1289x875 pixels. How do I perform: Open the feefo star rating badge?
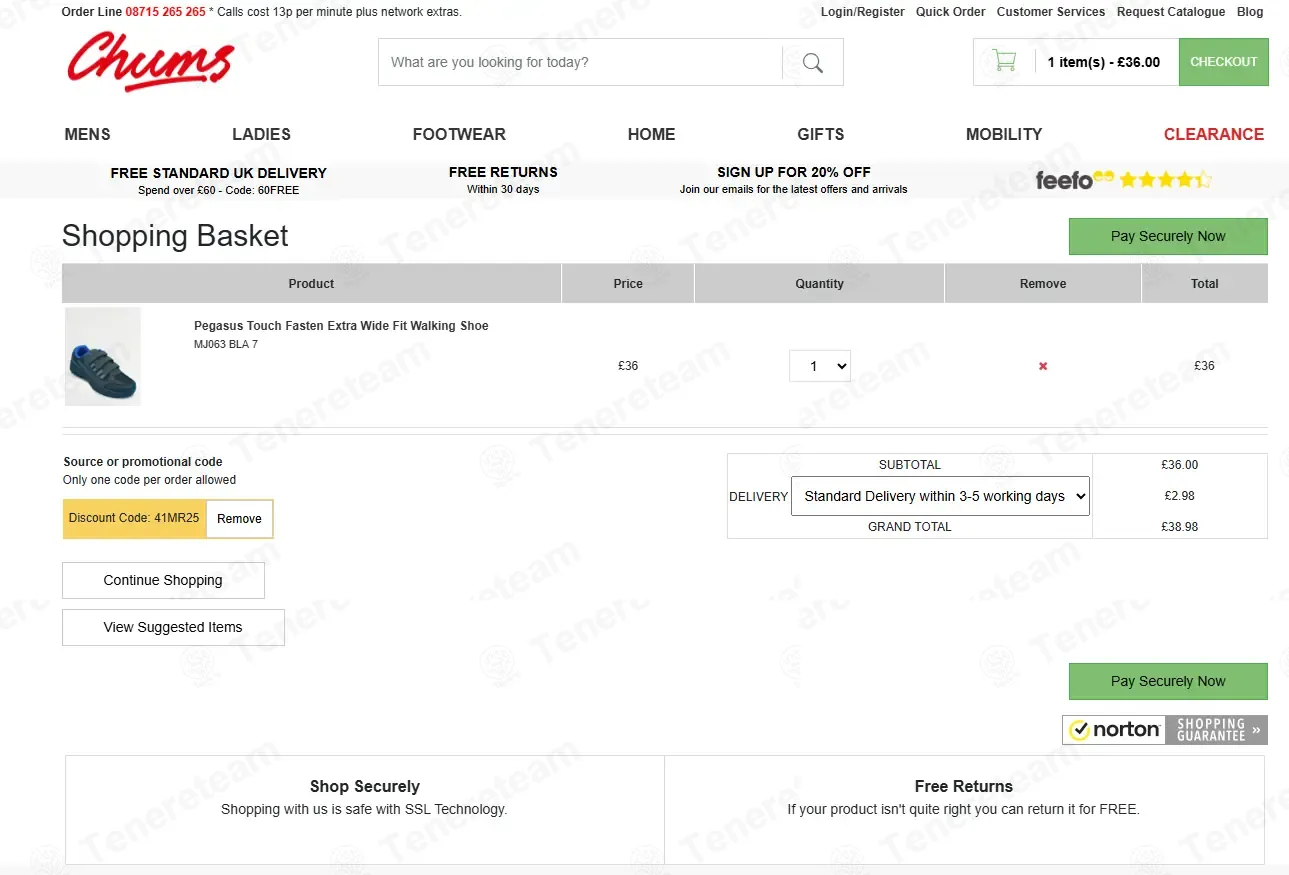(x=1124, y=180)
